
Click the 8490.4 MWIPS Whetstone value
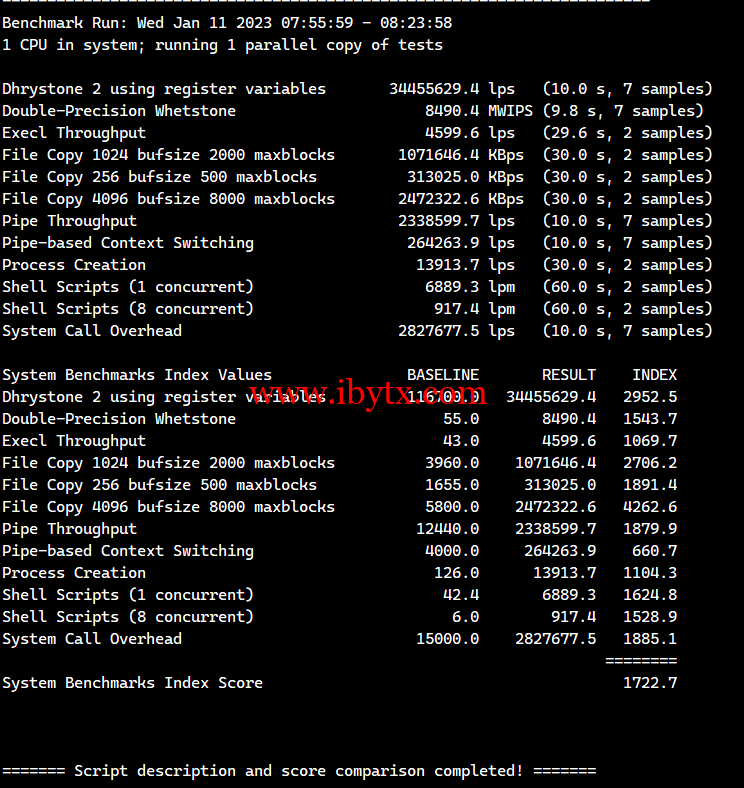(x=452, y=111)
